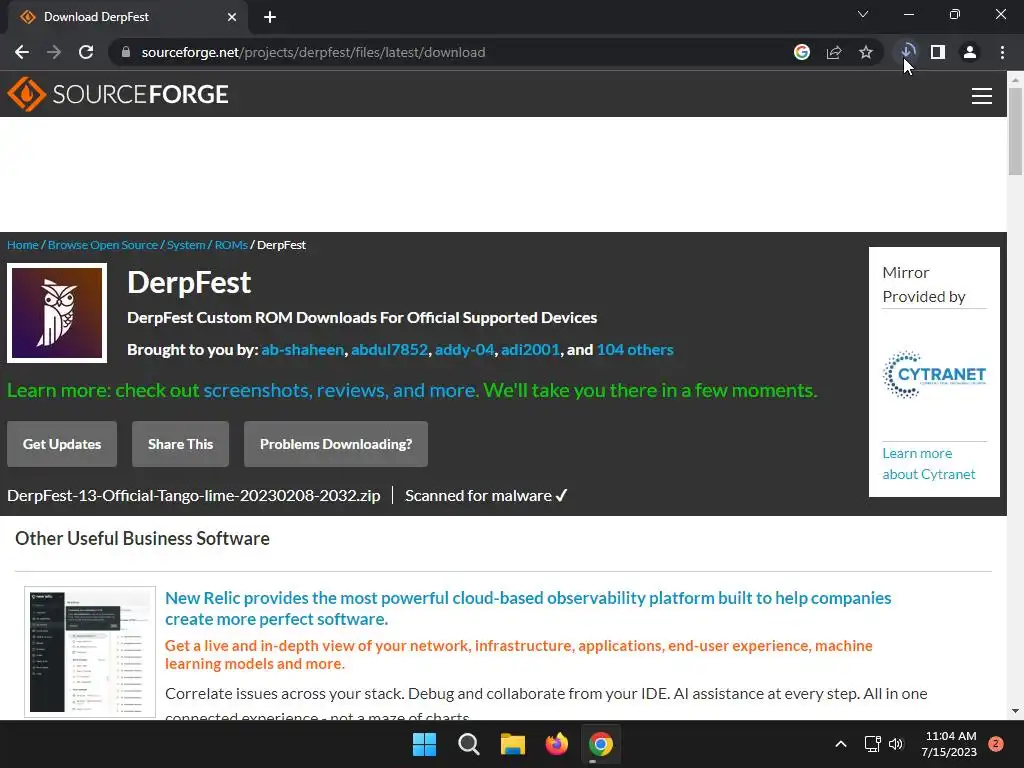Image resolution: width=1024 pixels, height=768 pixels.
Task: Open ROMs breadcrumb link
Action: [x=231, y=245]
